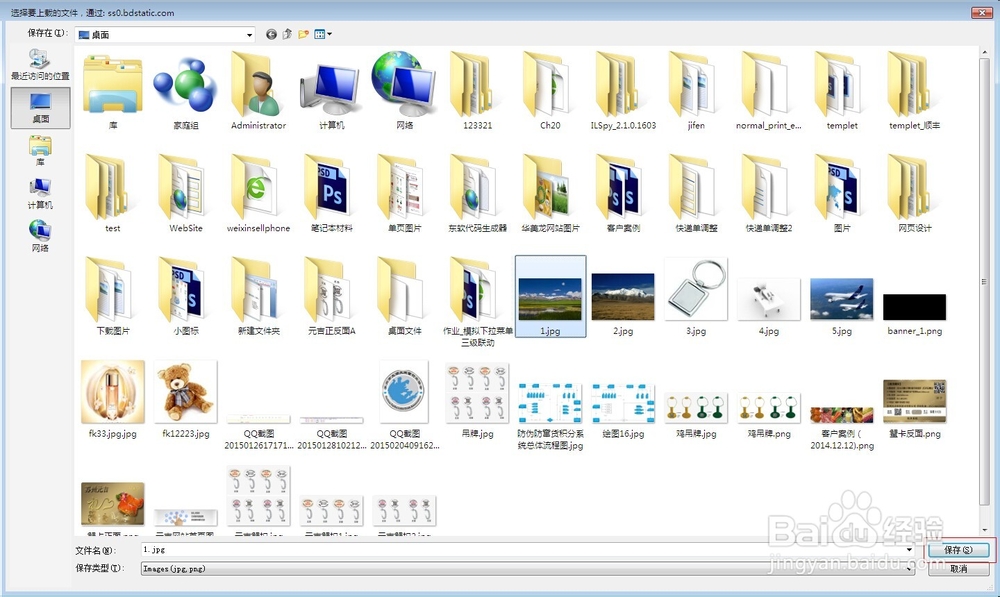1000x597 pixels.
Task: Select the 家庭组 icon in file list
Action: pos(186,92)
